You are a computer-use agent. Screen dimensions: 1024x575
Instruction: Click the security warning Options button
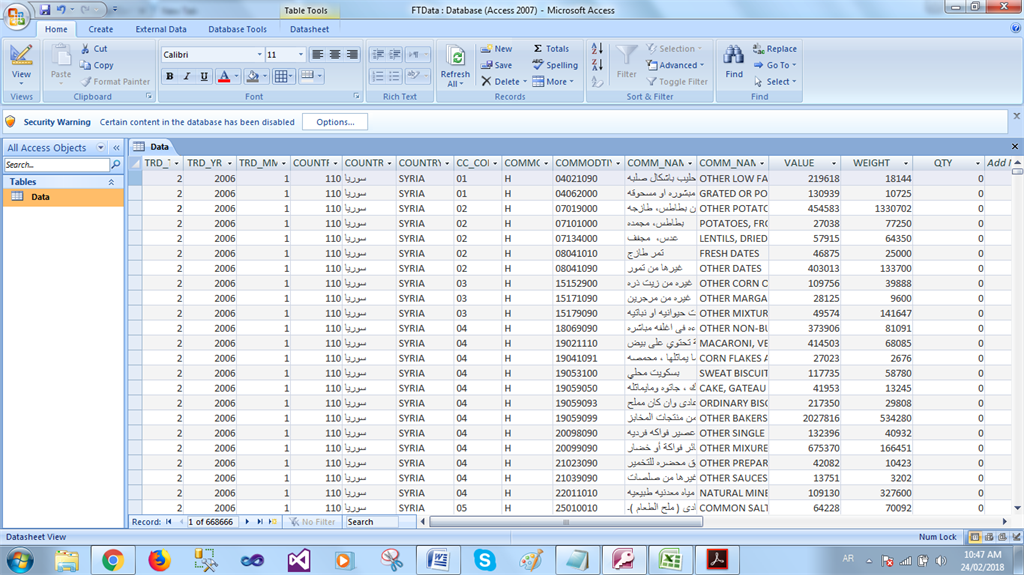335,122
